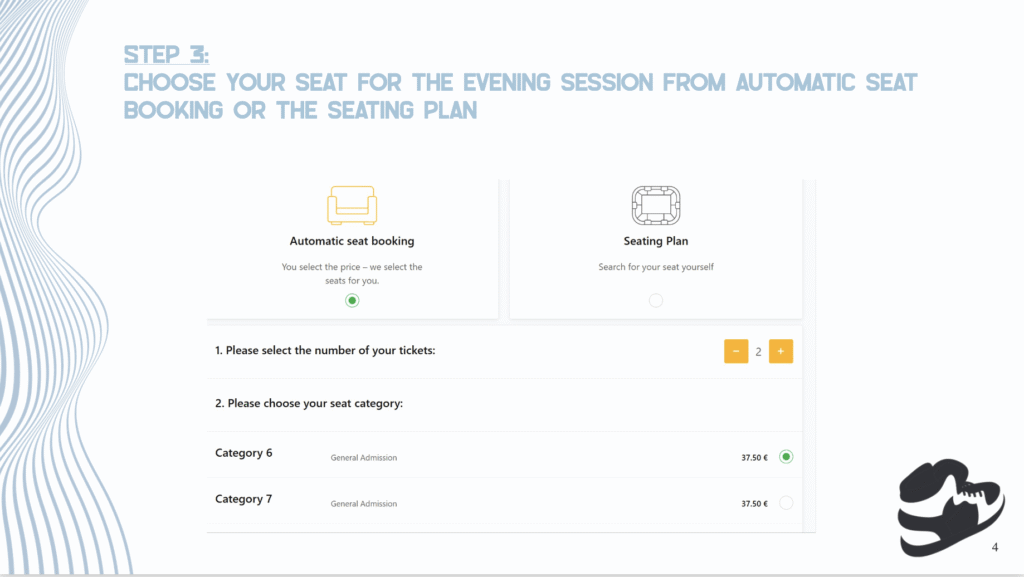Click the sneaker logo in the corner
Image resolution: width=1024 pixels, height=577 pixels.
coord(950,507)
